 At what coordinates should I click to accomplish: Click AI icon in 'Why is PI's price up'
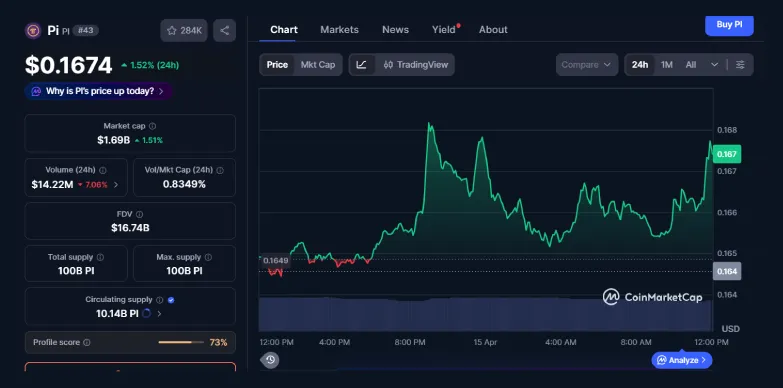(36, 91)
